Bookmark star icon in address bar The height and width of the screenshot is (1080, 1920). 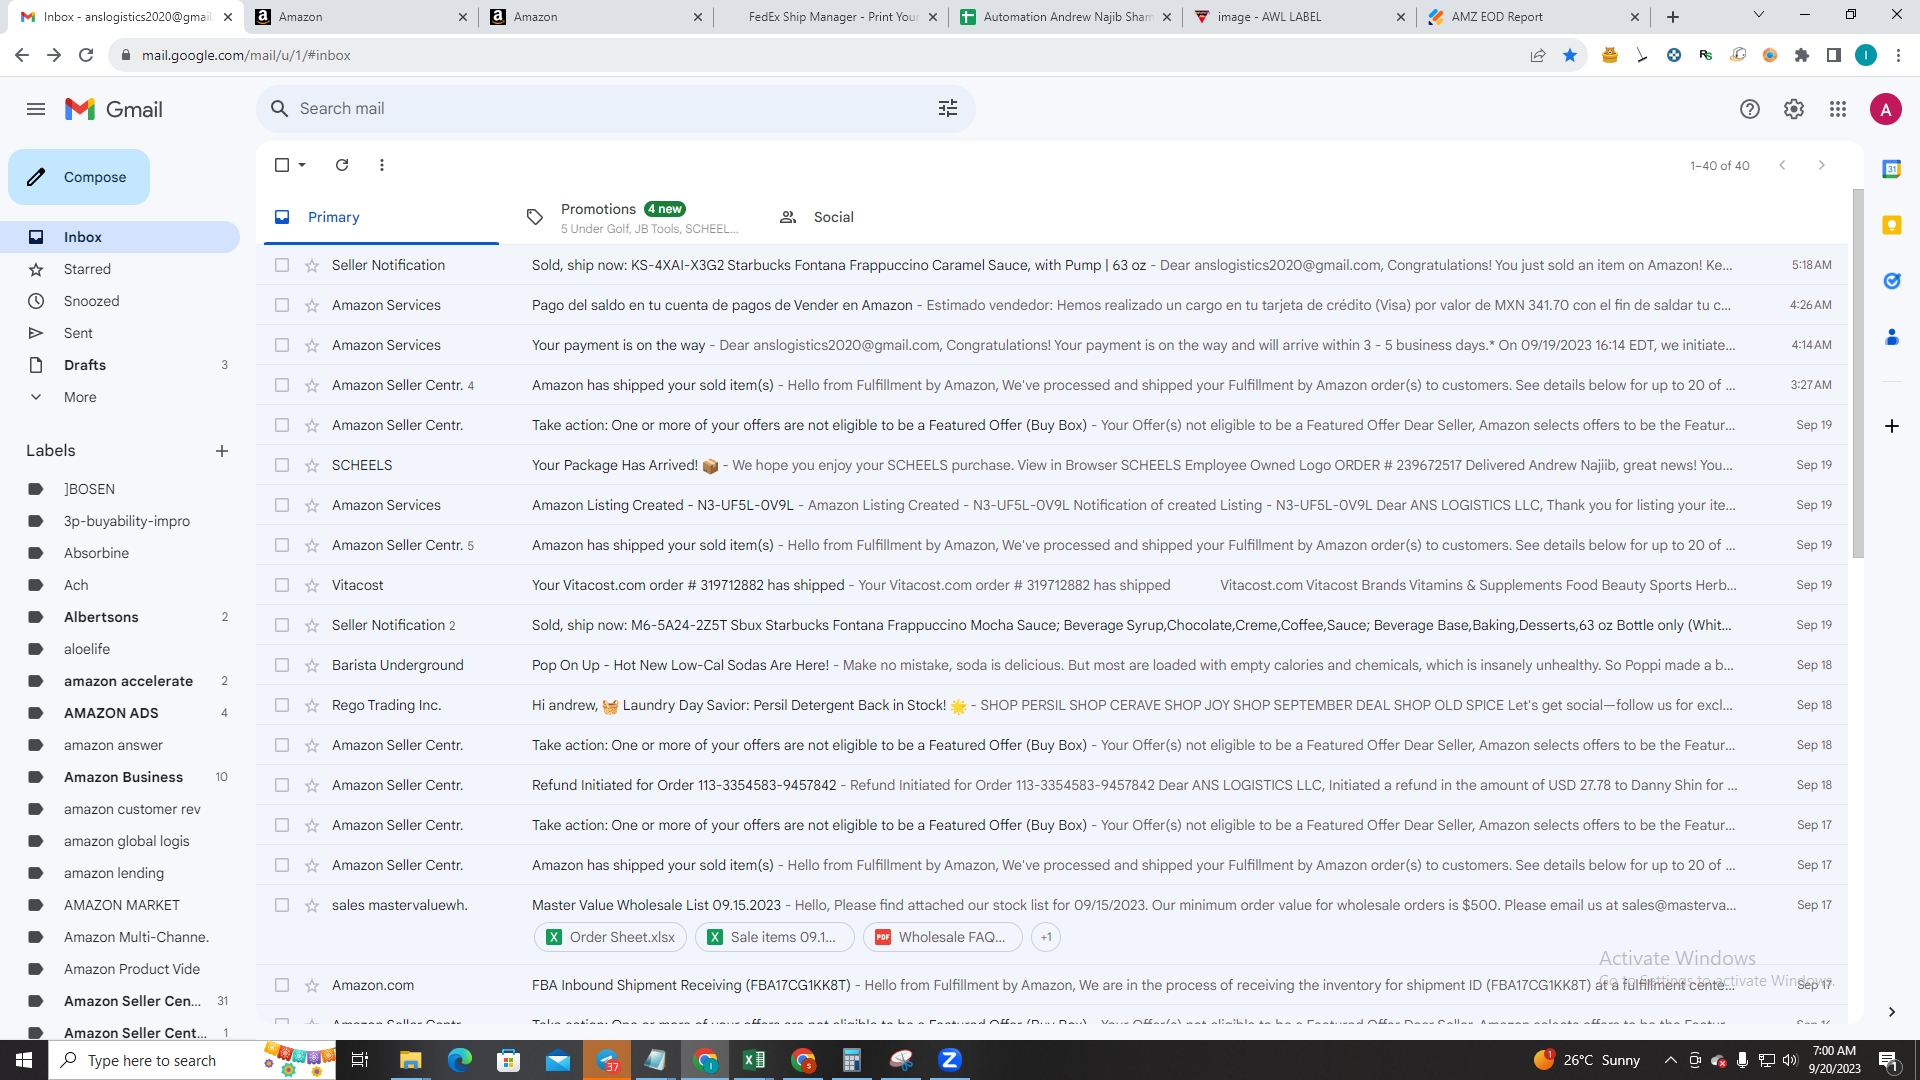click(x=1570, y=55)
